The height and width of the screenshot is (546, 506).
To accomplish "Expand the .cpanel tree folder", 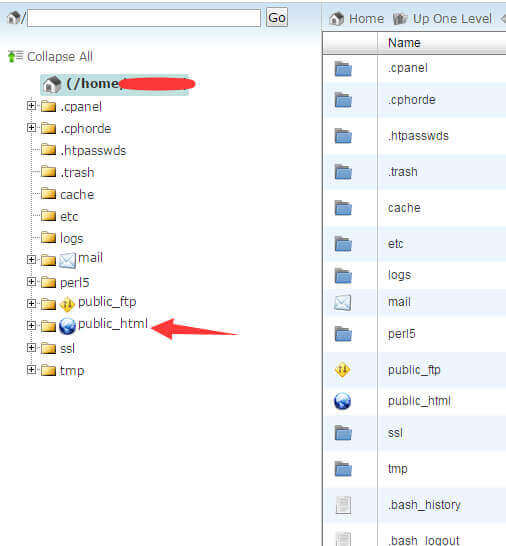I will point(31,106).
